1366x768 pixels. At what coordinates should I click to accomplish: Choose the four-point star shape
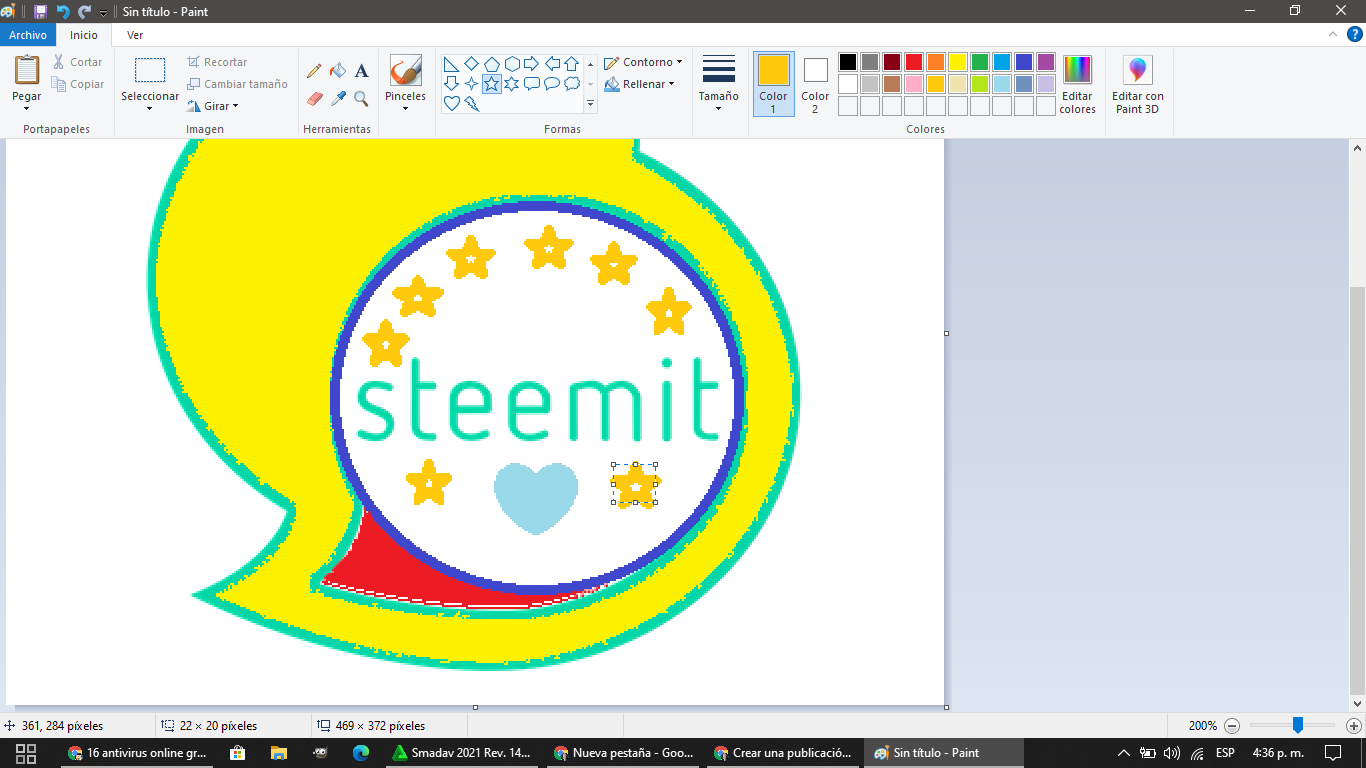[x=471, y=84]
